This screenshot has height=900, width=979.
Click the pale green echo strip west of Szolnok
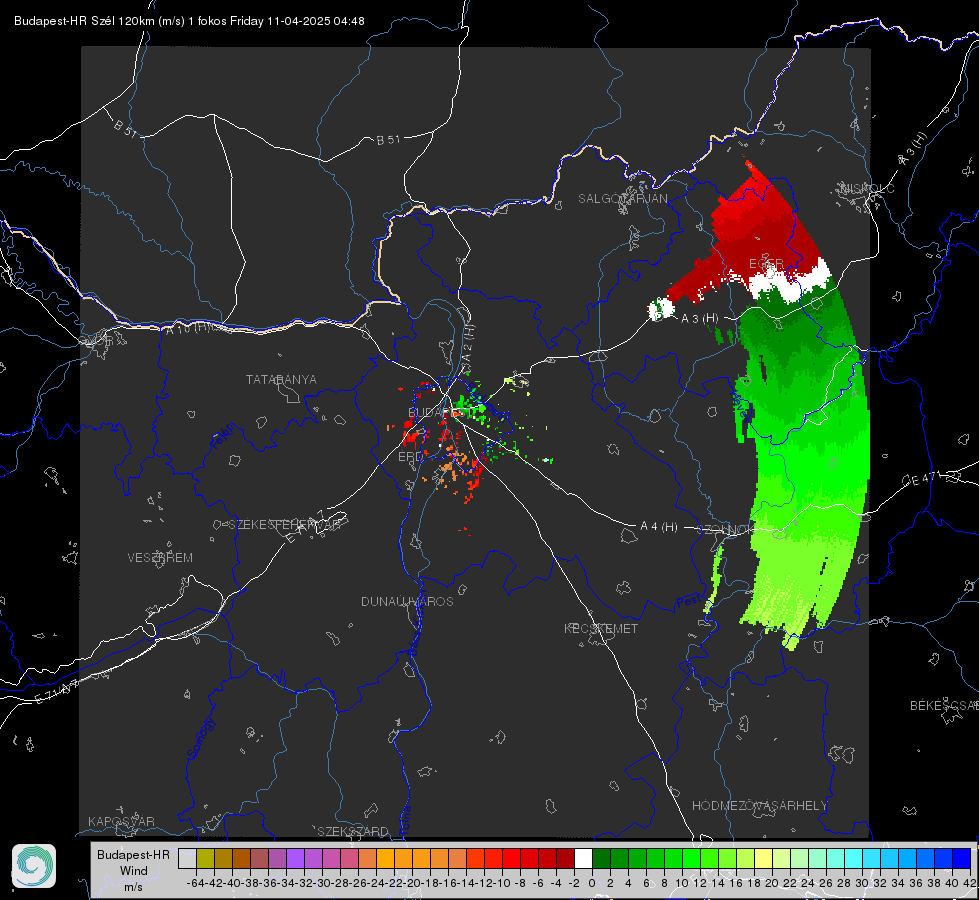714,578
